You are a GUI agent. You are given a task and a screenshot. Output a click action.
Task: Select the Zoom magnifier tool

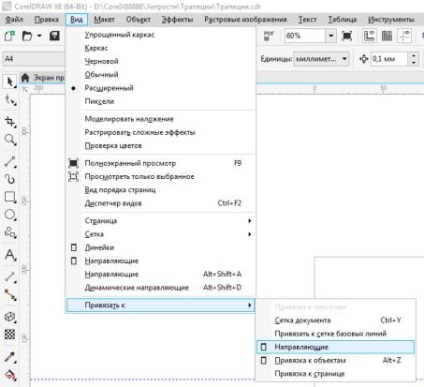pyautogui.click(x=10, y=139)
